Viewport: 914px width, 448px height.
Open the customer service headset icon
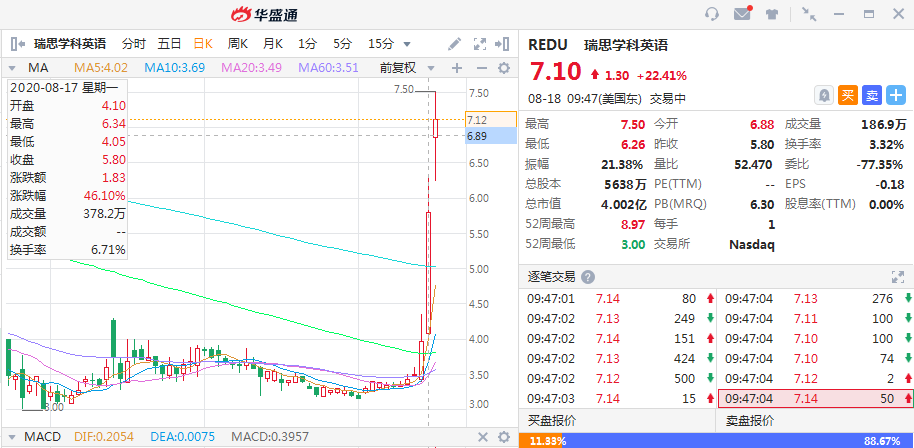click(712, 14)
